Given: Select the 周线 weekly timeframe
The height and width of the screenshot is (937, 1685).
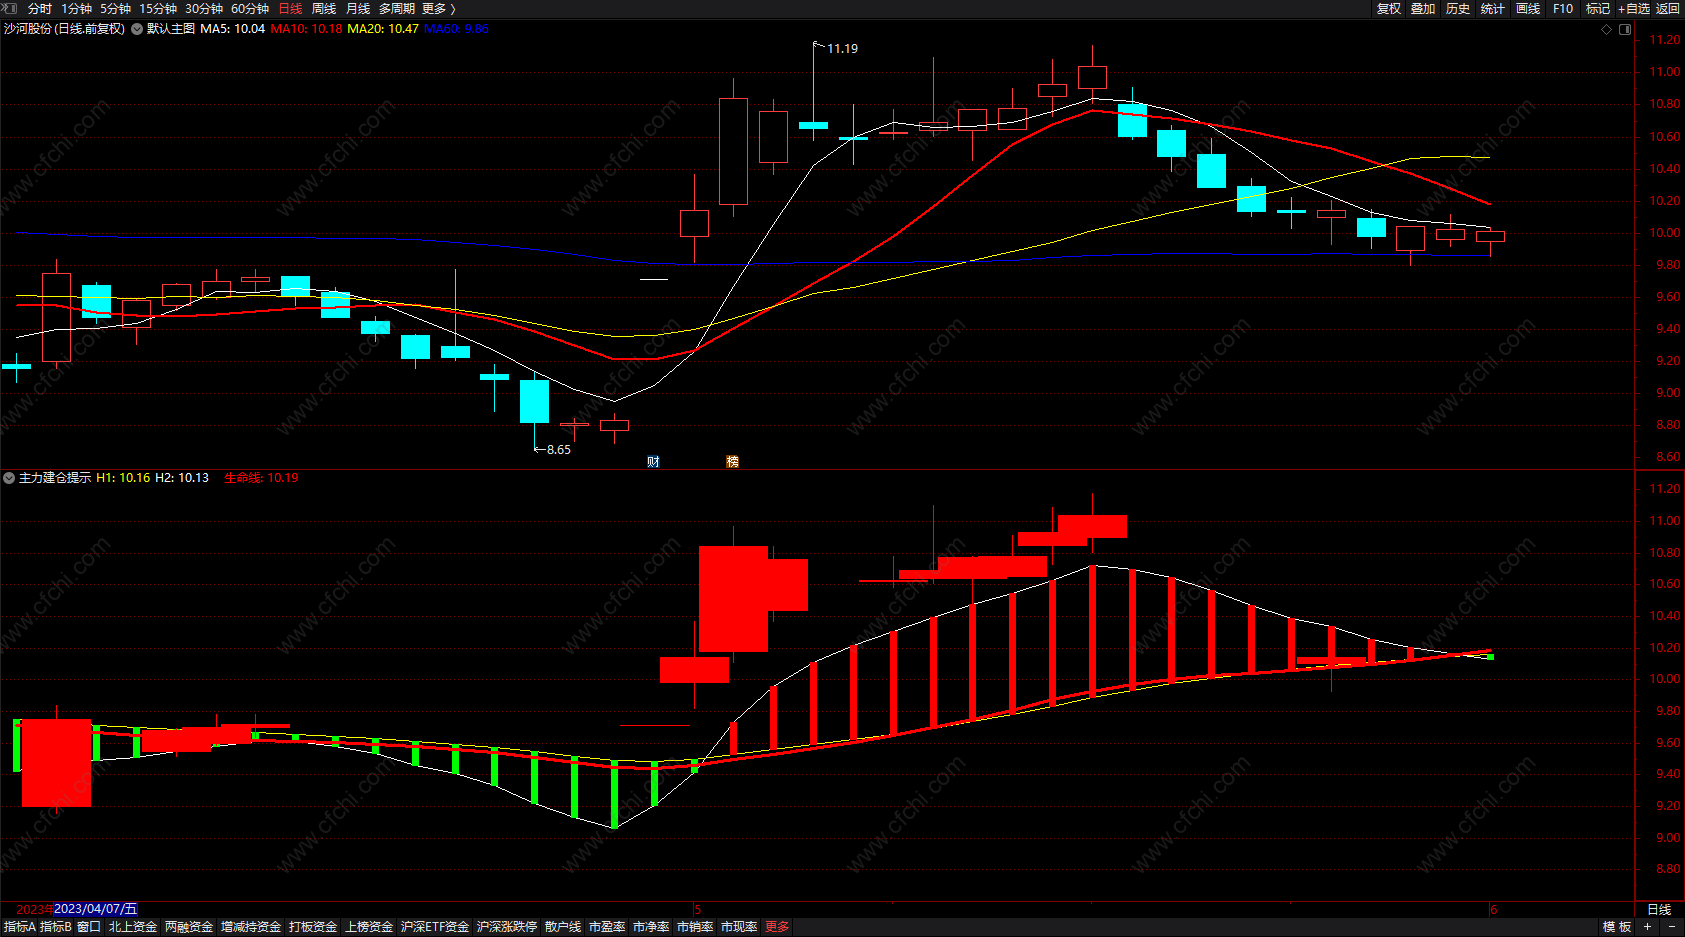Looking at the screenshot, I should pyautogui.click(x=324, y=8).
